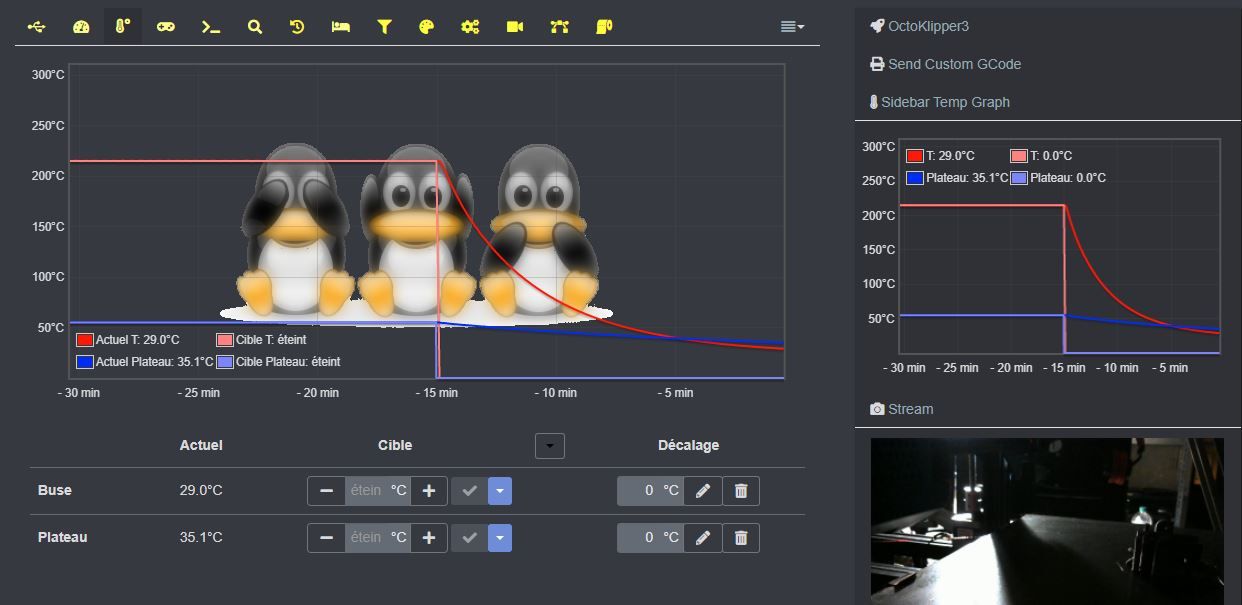Open the USB connection tab
Image resolution: width=1242 pixels, height=605 pixels.
[x=37, y=27]
